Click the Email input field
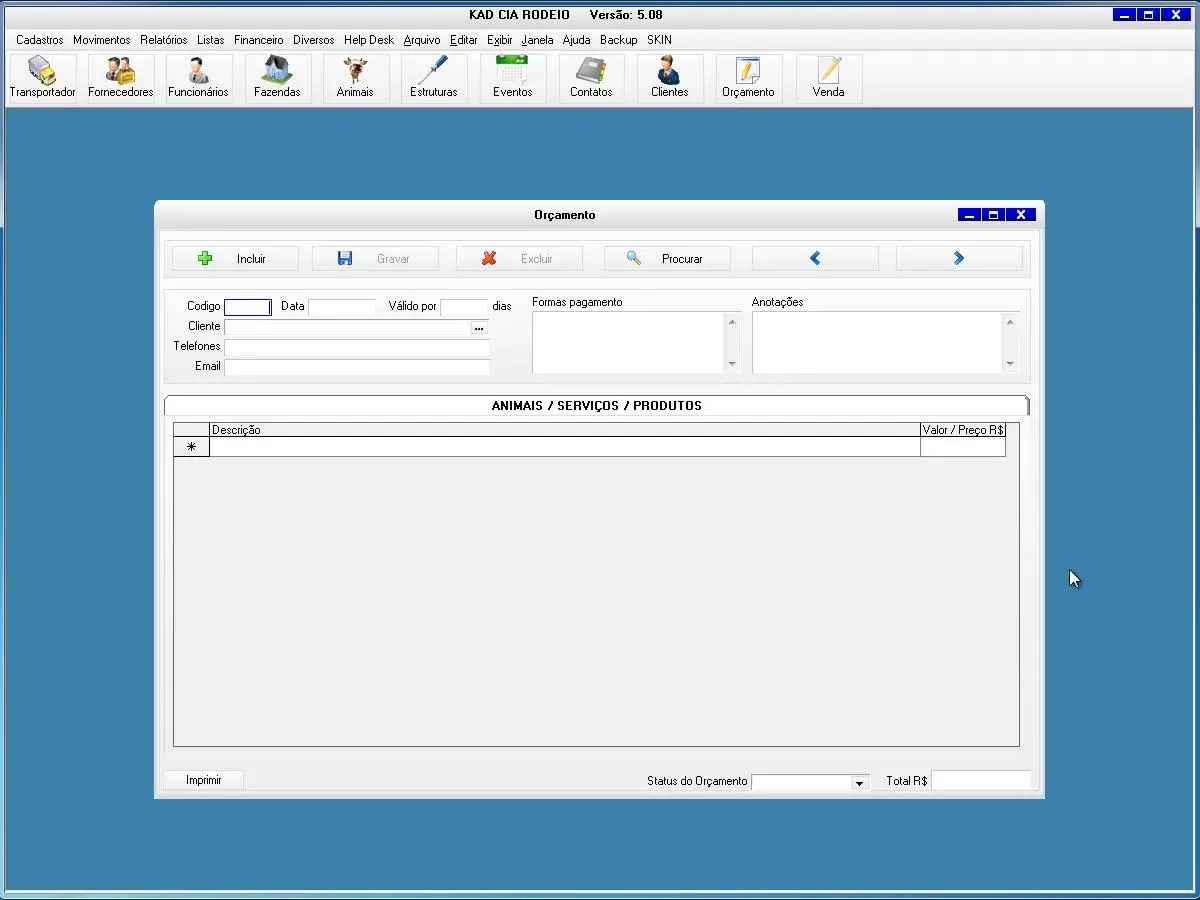Image resolution: width=1200 pixels, height=900 pixels. tap(357, 367)
